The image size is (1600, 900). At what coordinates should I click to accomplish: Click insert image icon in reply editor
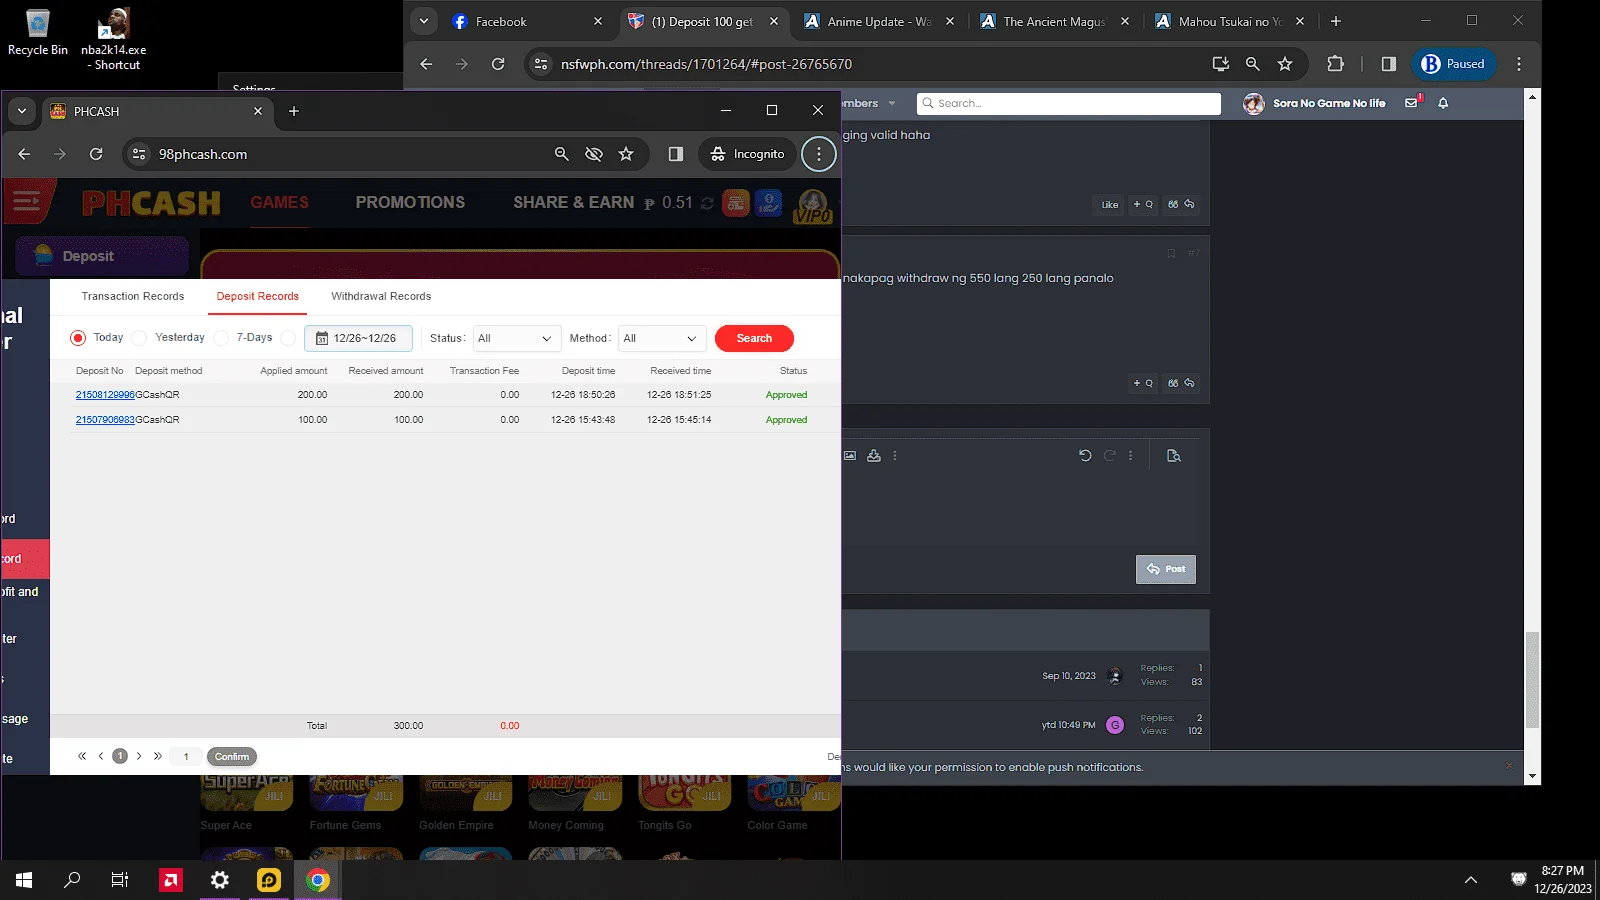850,455
